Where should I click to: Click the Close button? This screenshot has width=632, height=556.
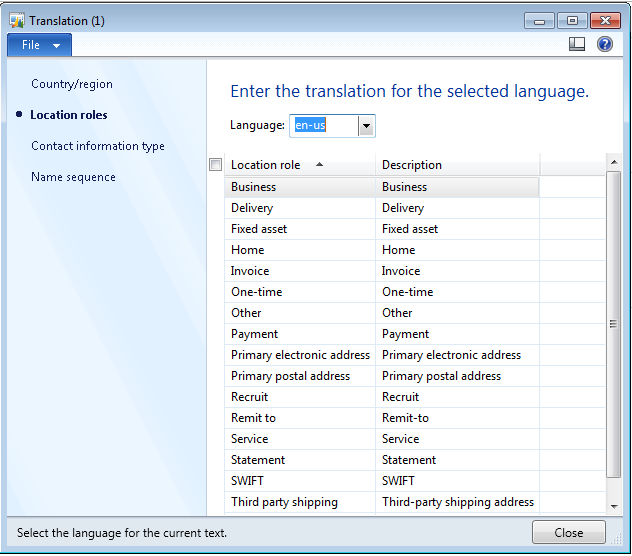pyautogui.click(x=568, y=533)
